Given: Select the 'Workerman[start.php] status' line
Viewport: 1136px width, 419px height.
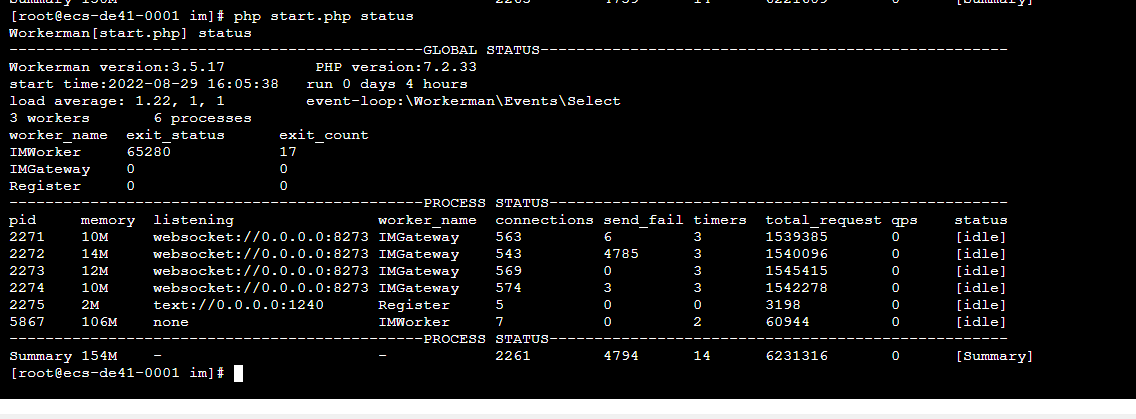Looking at the screenshot, I should coord(130,33).
